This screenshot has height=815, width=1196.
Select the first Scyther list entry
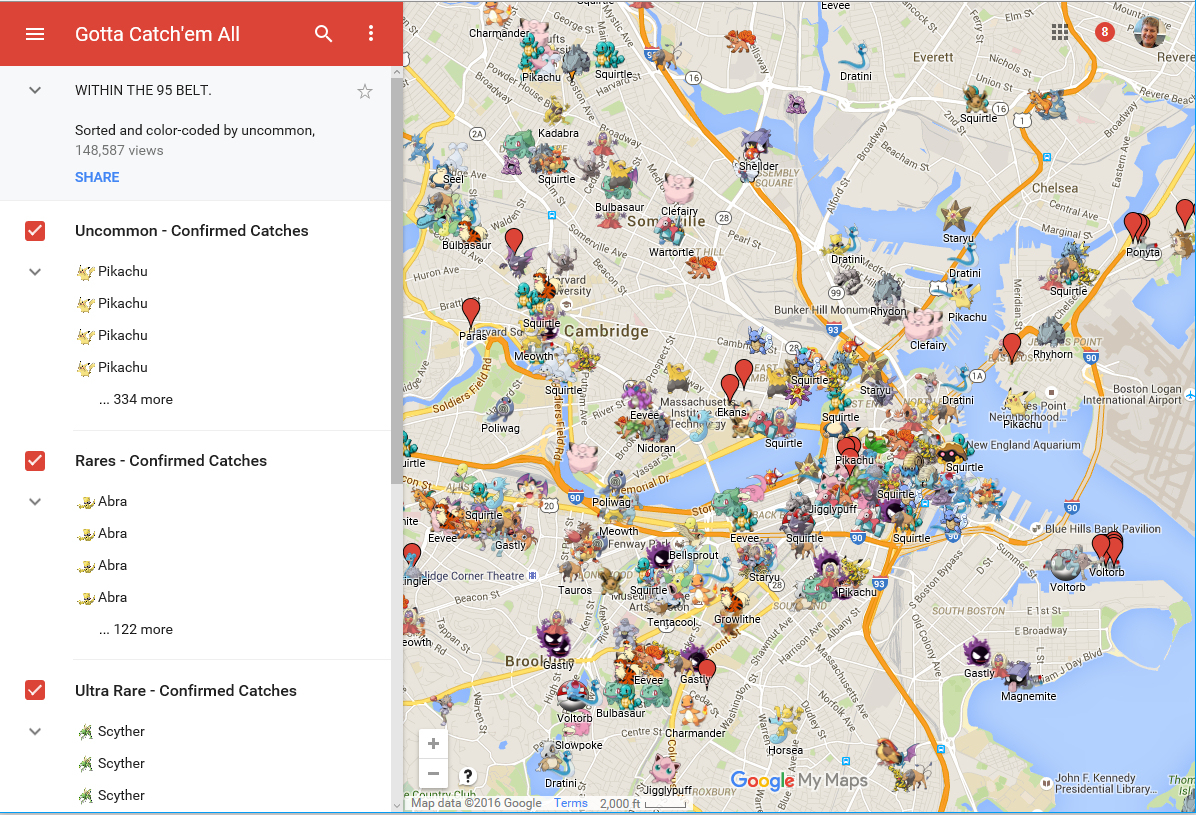coord(121,732)
